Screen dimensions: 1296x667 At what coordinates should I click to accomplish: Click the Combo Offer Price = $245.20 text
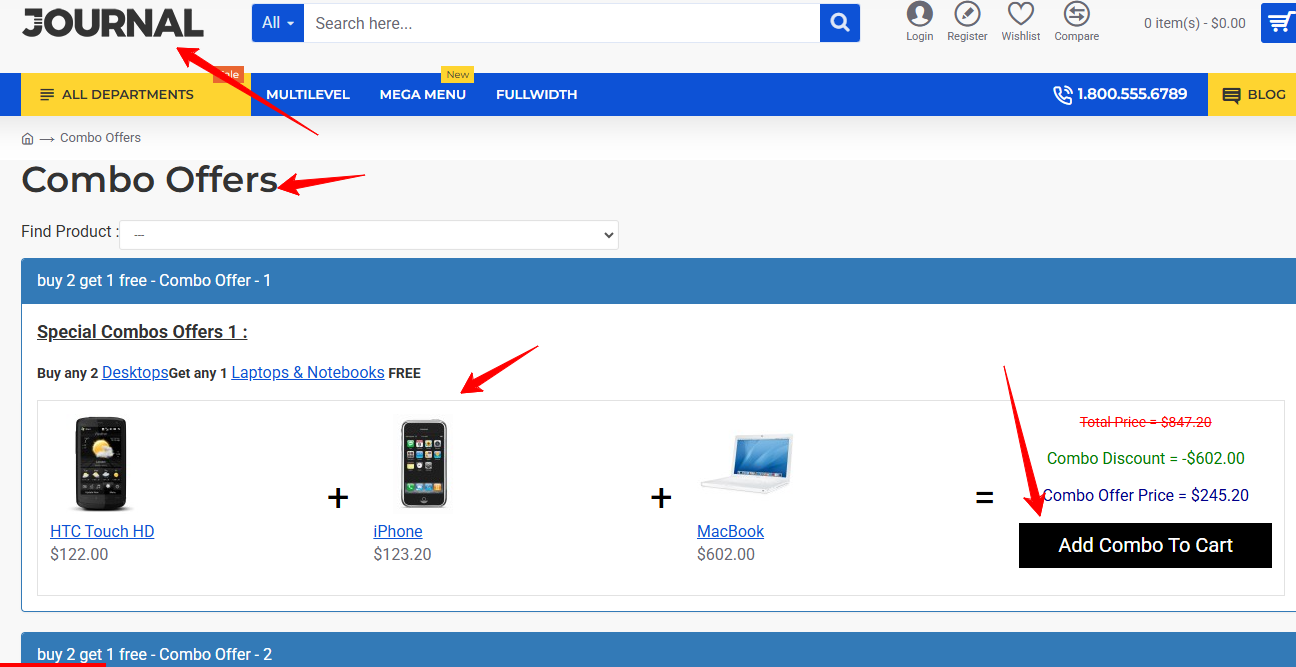[x=1146, y=495]
